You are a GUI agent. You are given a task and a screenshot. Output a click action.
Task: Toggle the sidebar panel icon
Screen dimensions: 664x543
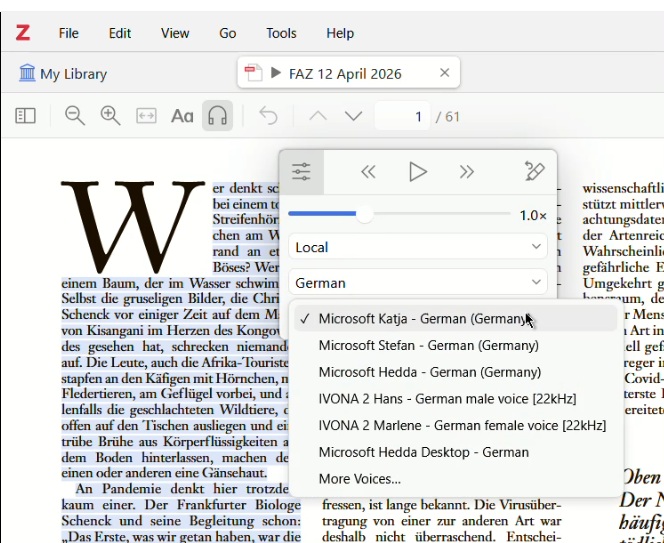[x=25, y=116]
